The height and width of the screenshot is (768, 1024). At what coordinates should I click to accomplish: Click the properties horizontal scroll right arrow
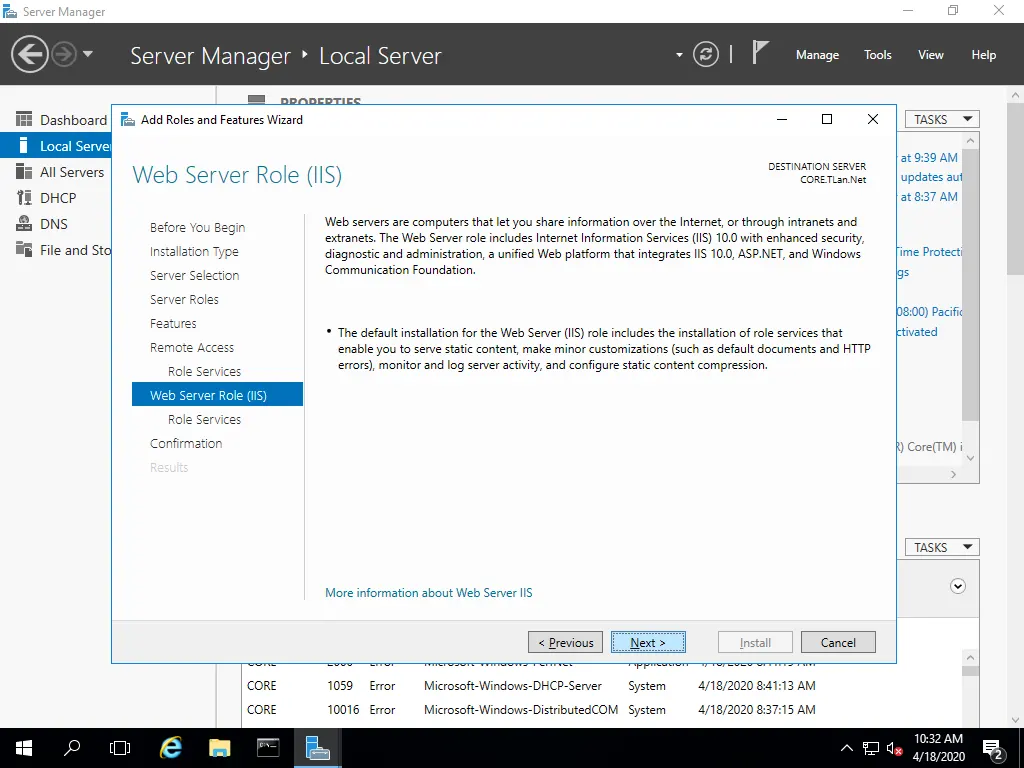953,475
